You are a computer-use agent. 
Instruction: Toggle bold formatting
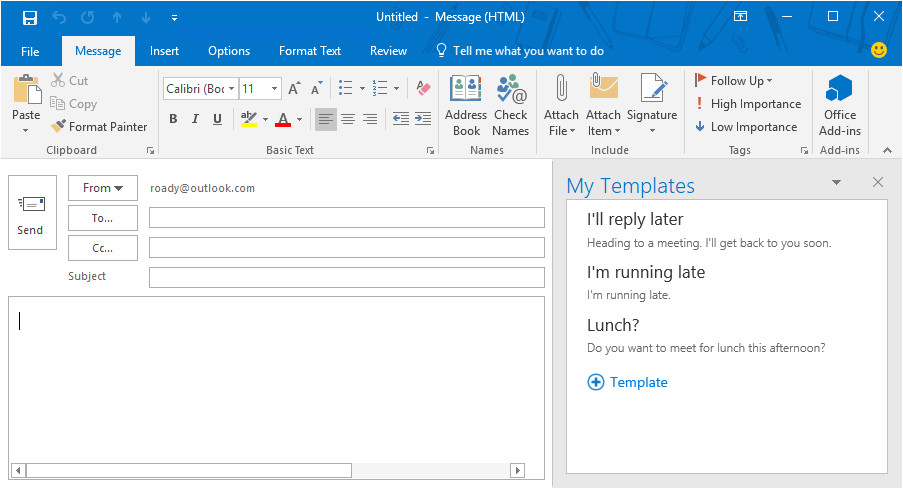coord(173,119)
